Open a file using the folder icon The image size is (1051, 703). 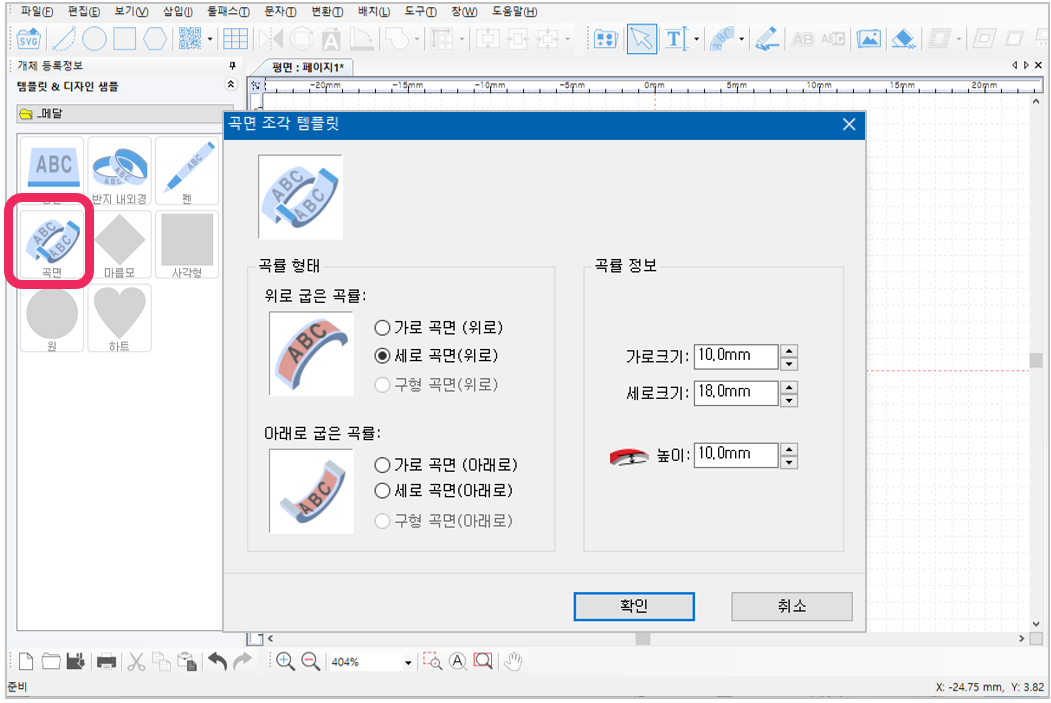coord(51,661)
